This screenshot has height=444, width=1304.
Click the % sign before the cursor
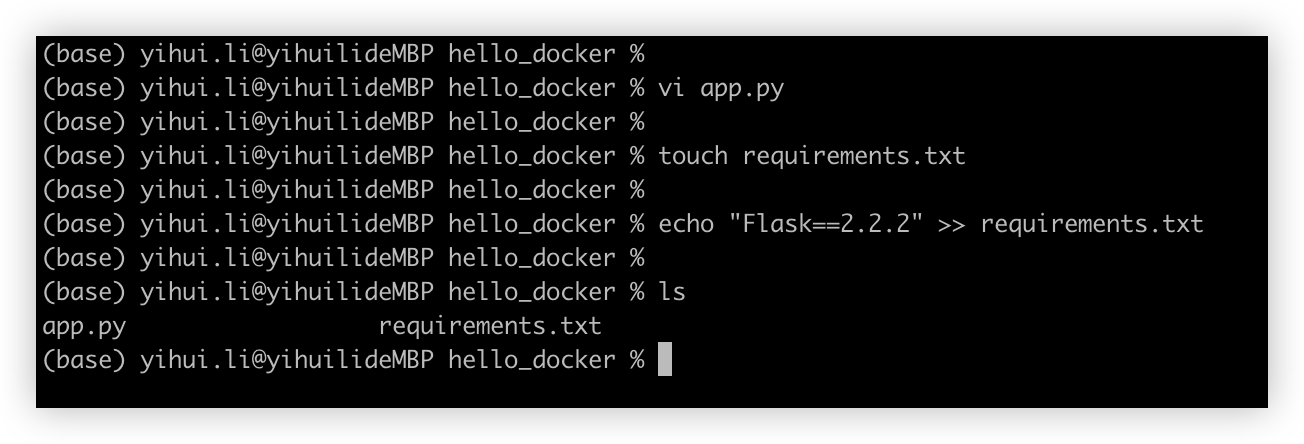(x=637, y=360)
